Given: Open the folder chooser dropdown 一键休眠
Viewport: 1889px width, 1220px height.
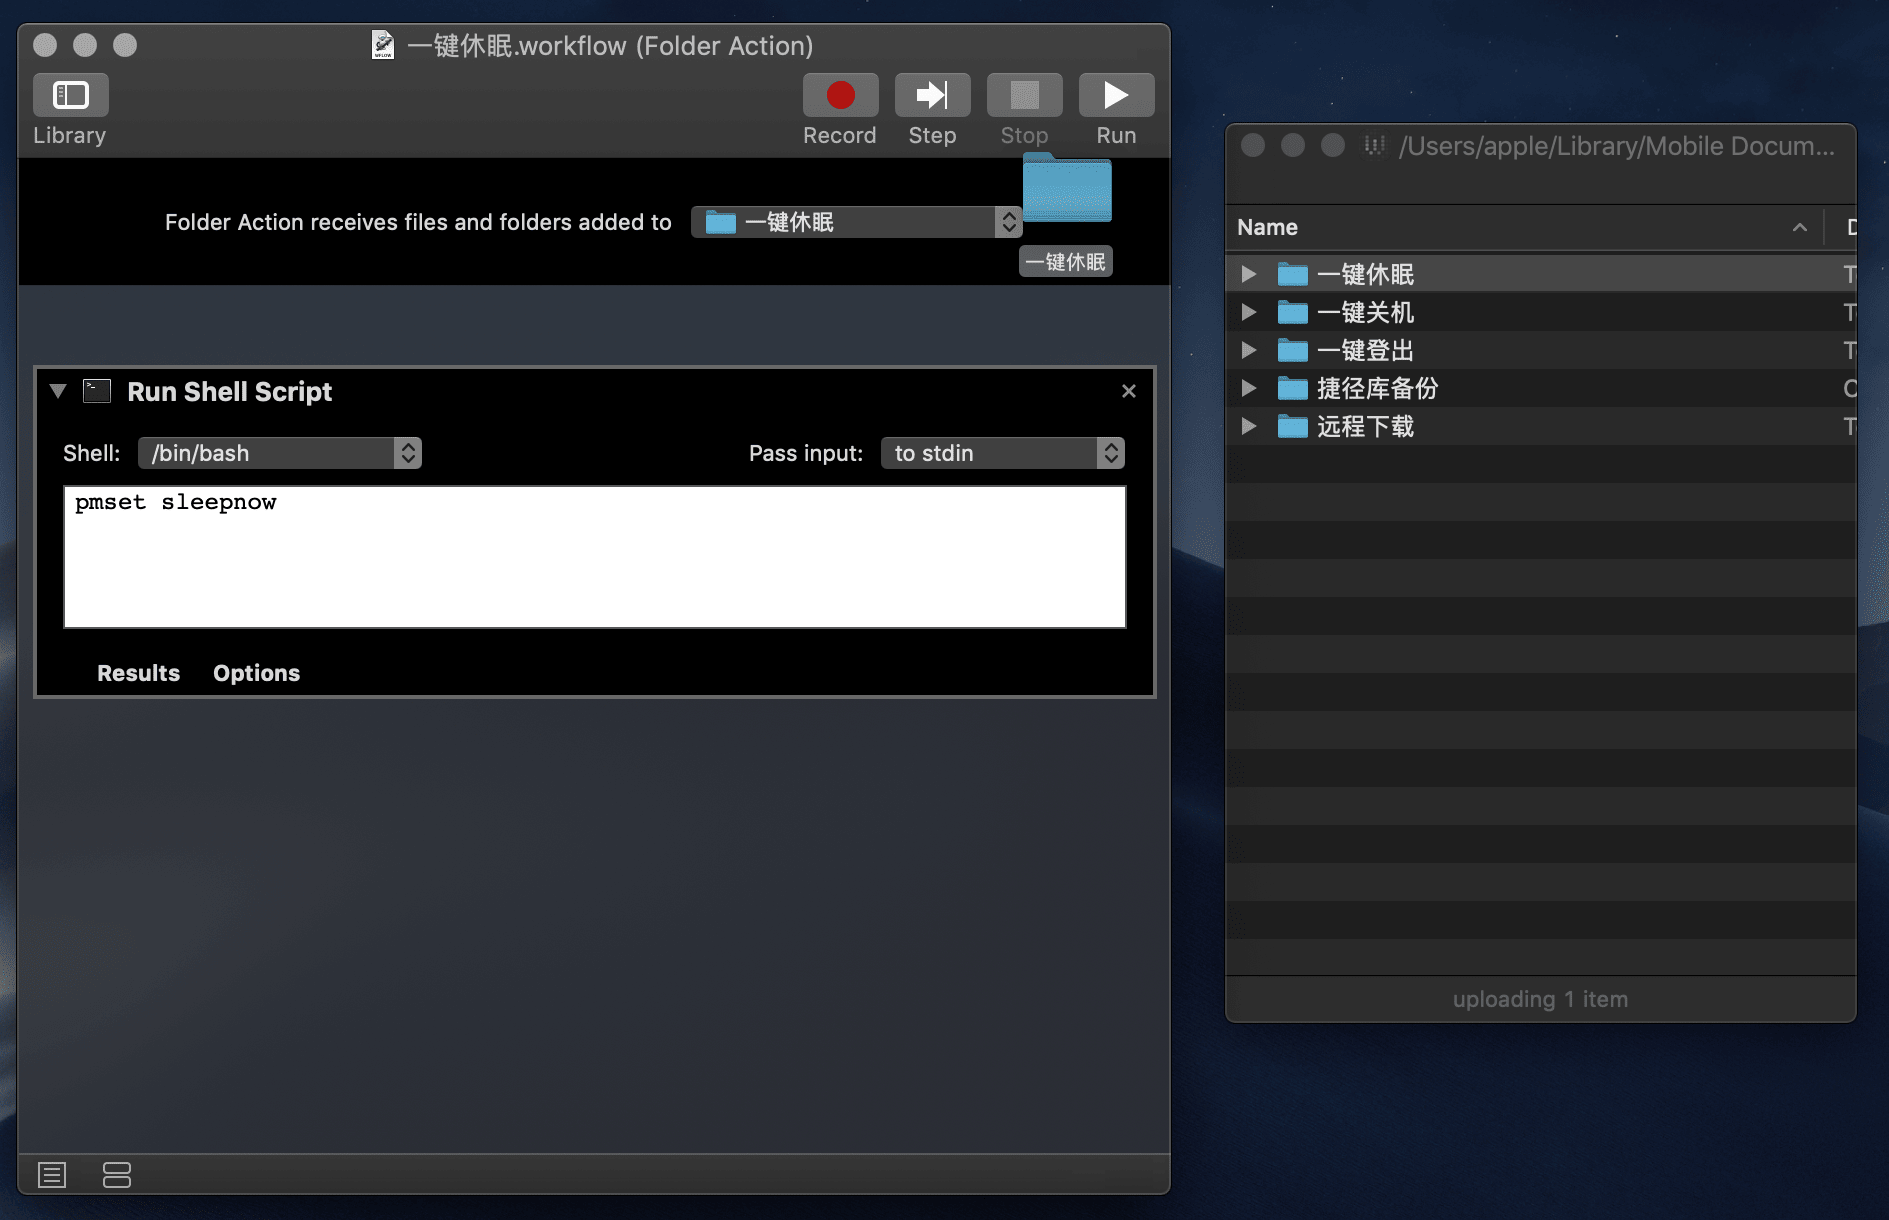Looking at the screenshot, I should 856,222.
